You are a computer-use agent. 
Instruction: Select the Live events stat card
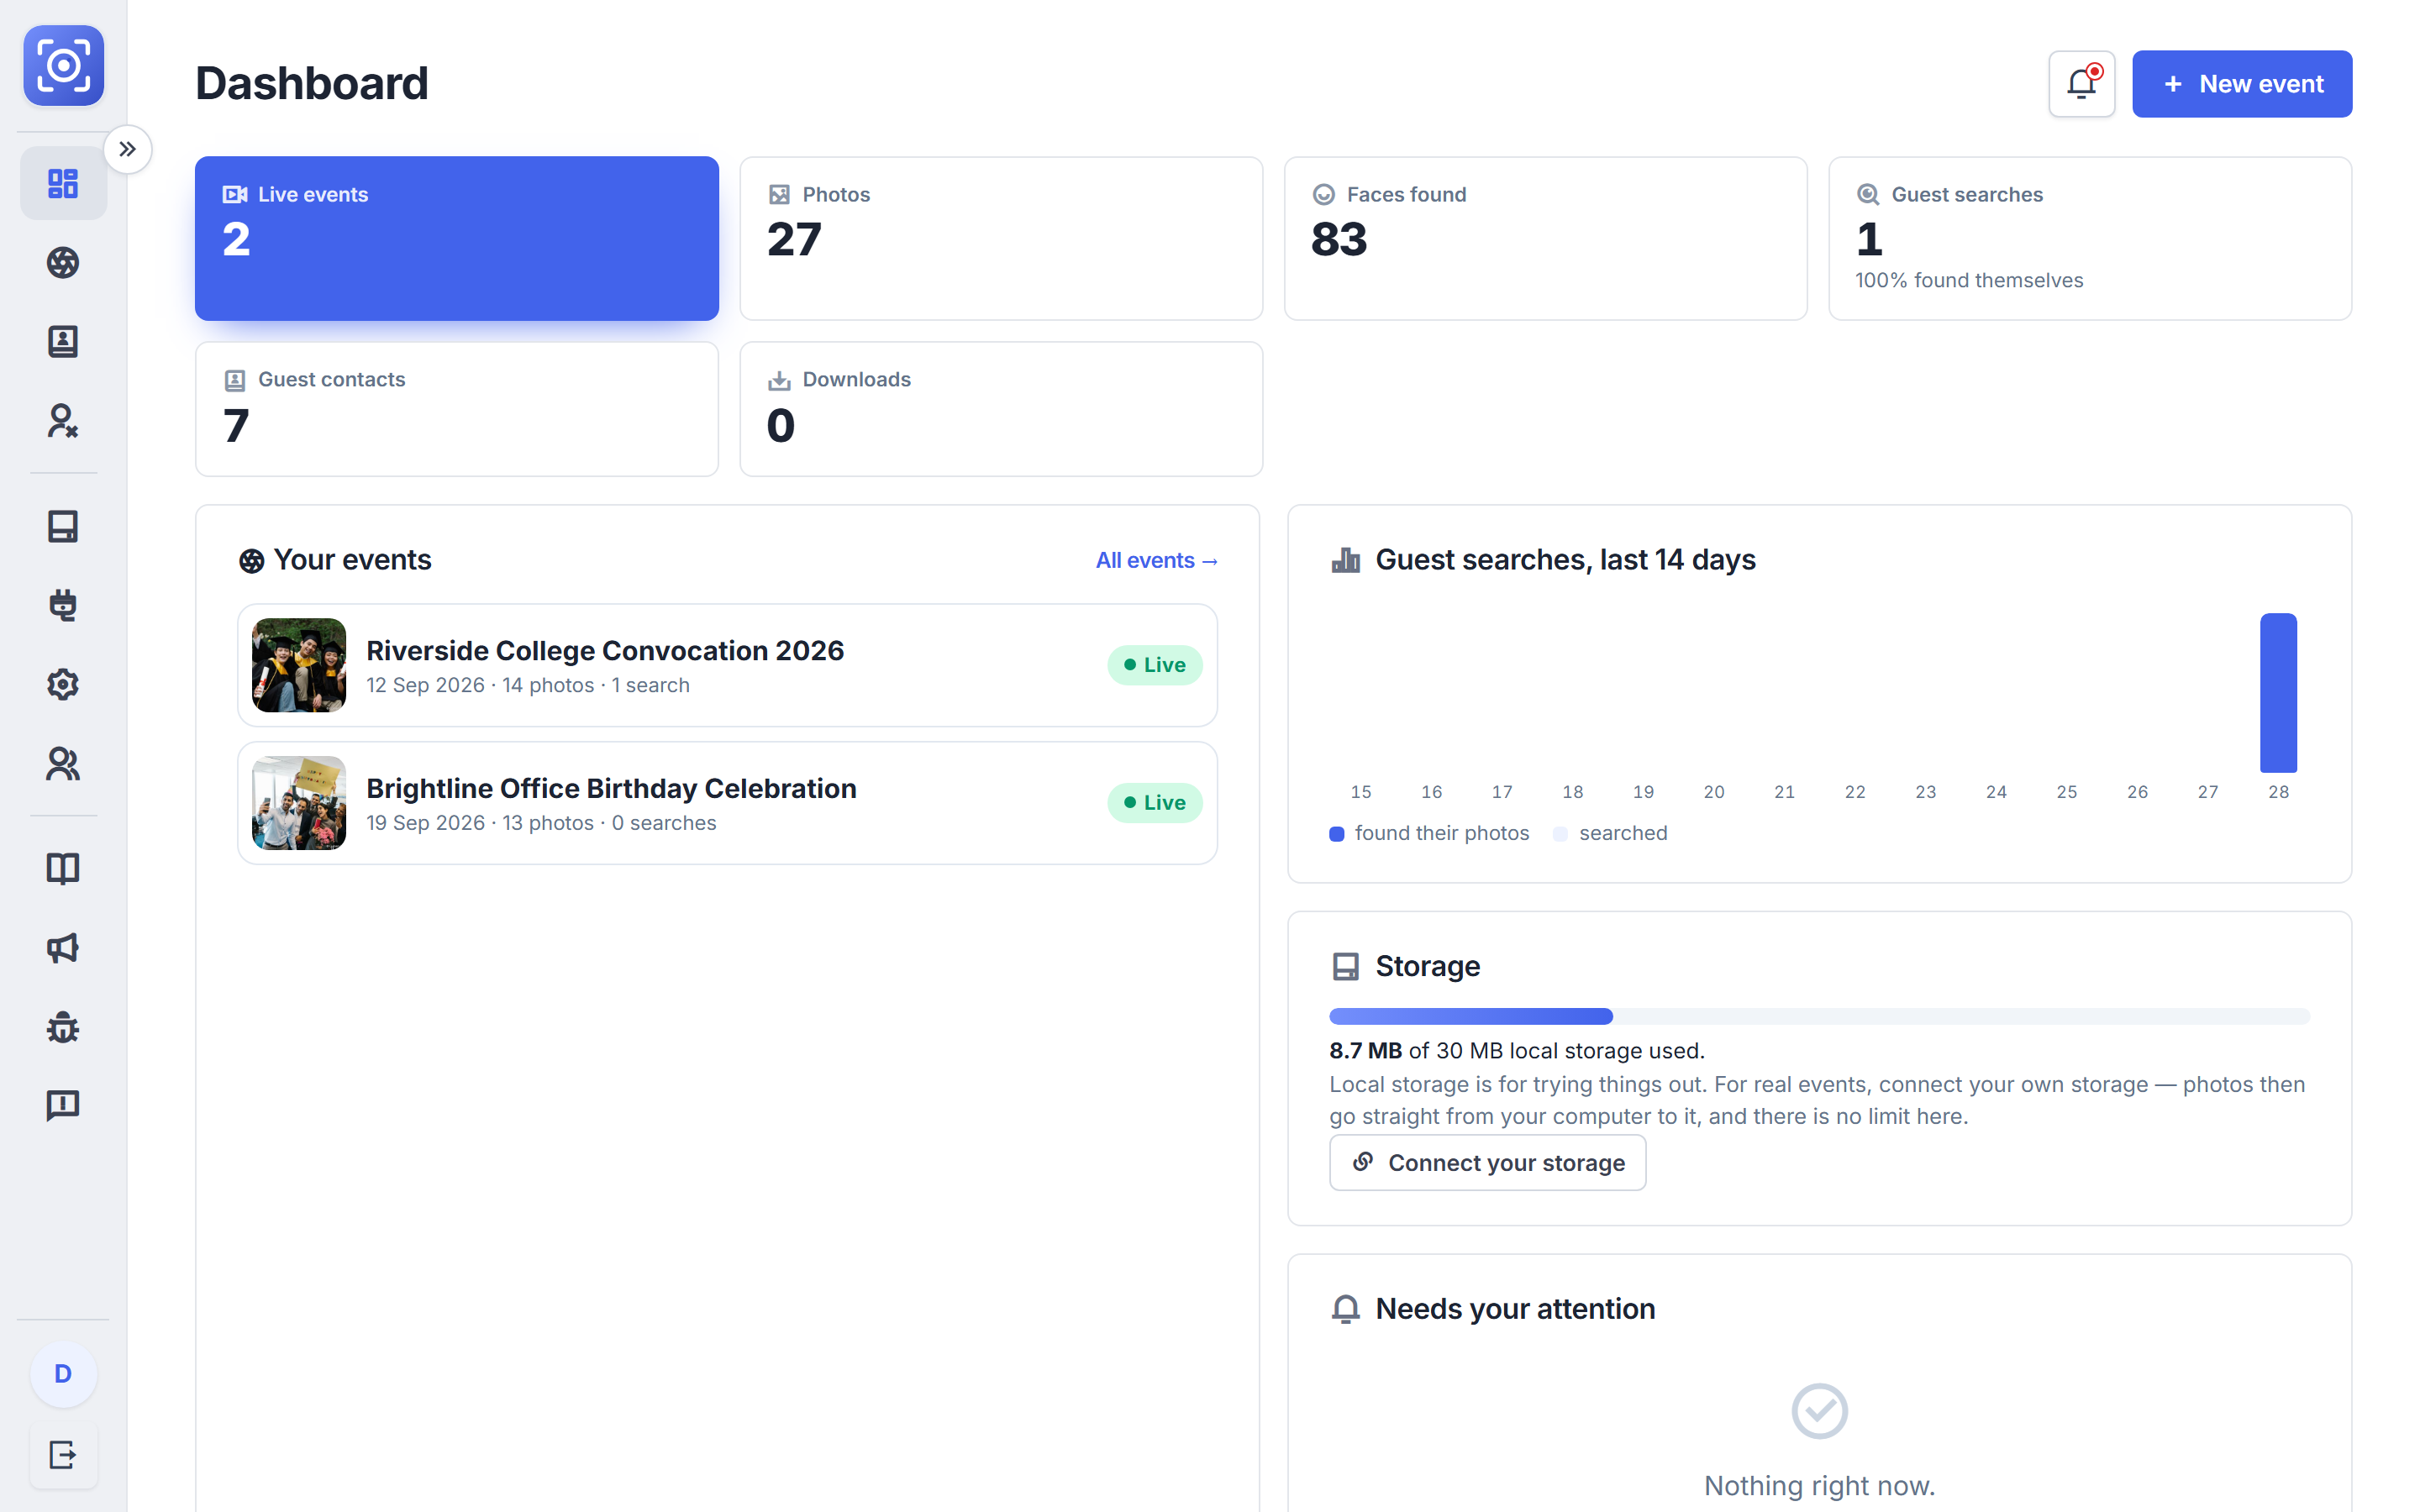tap(457, 238)
